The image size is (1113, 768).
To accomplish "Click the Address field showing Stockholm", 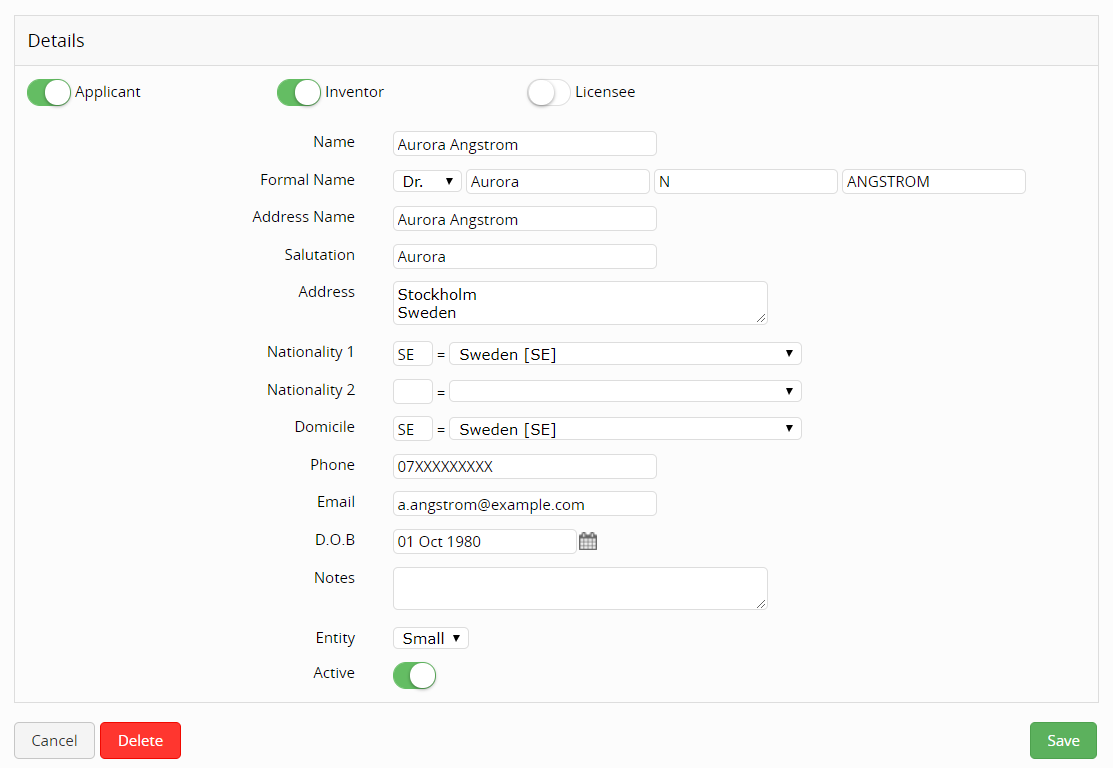I will (x=580, y=302).
